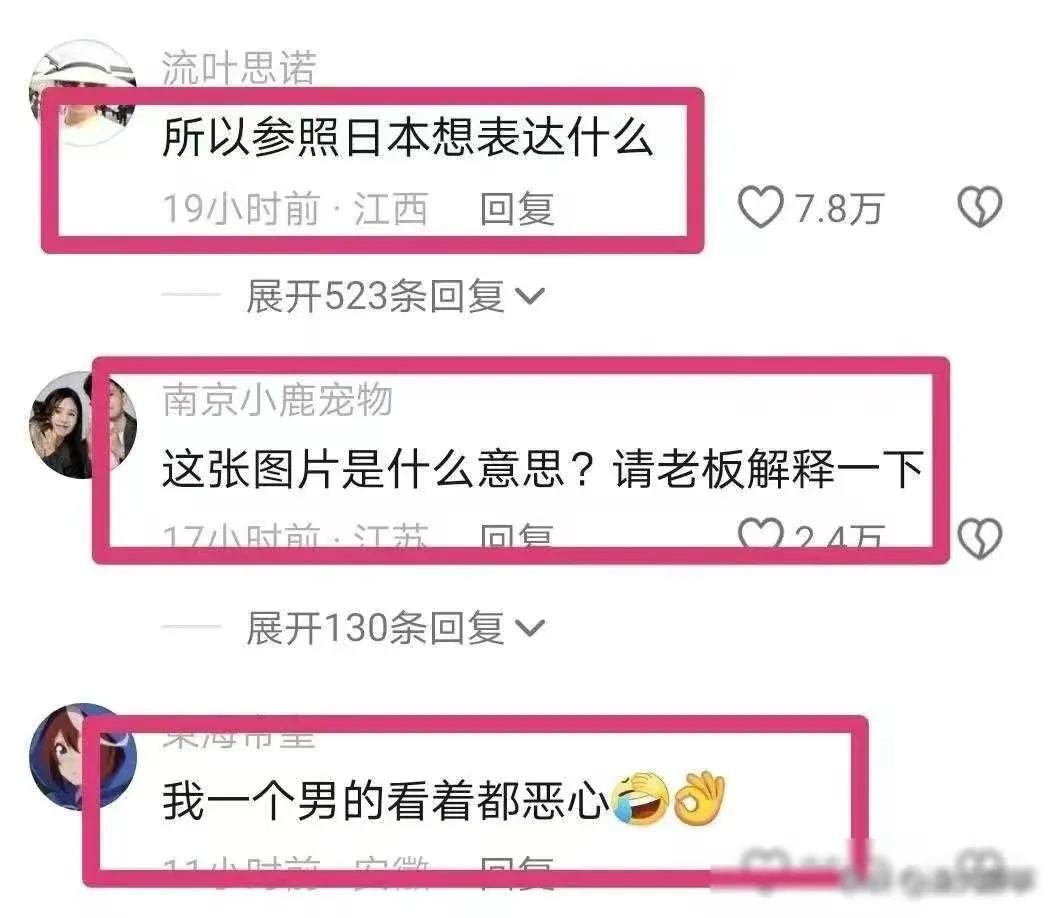Click the laughing-crying emoji in the third comment
The image size is (1060, 918).
(640, 798)
